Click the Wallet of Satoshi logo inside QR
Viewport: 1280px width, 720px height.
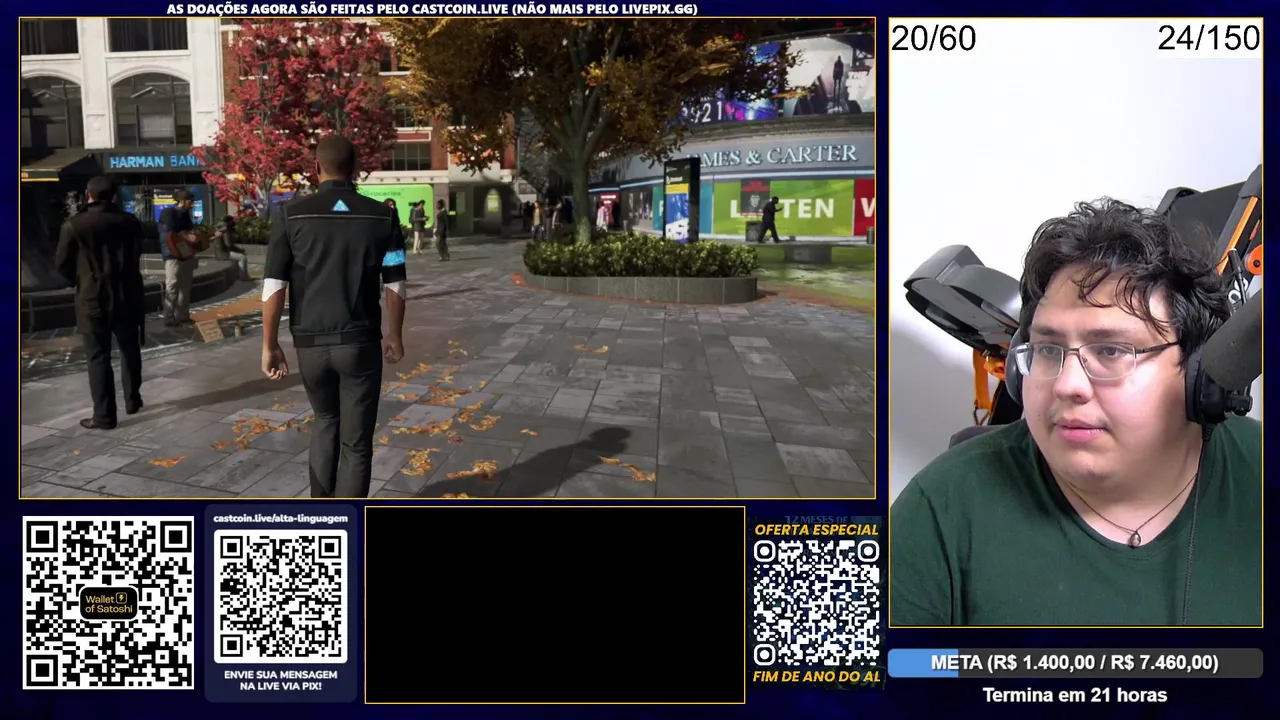click(x=108, y=603)
